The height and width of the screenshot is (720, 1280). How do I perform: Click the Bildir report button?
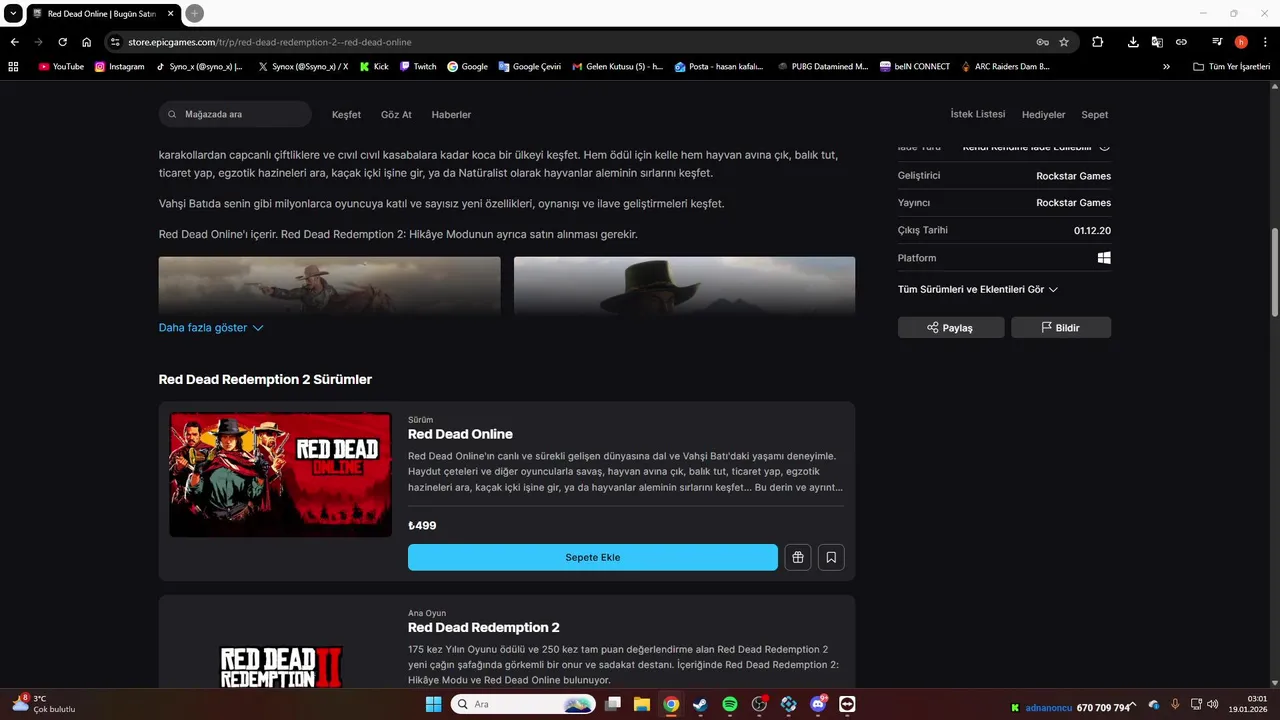(x=1061, y=327)
